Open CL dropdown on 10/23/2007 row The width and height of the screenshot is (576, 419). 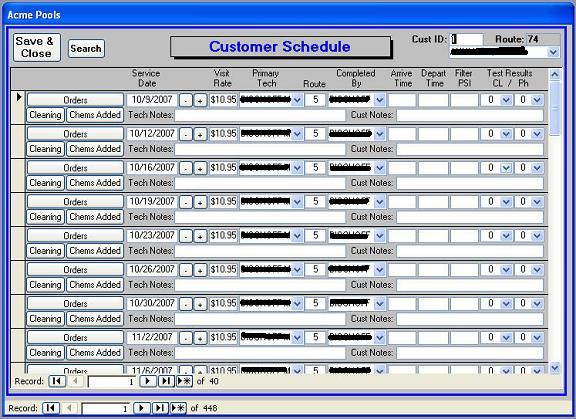point(506,236)
